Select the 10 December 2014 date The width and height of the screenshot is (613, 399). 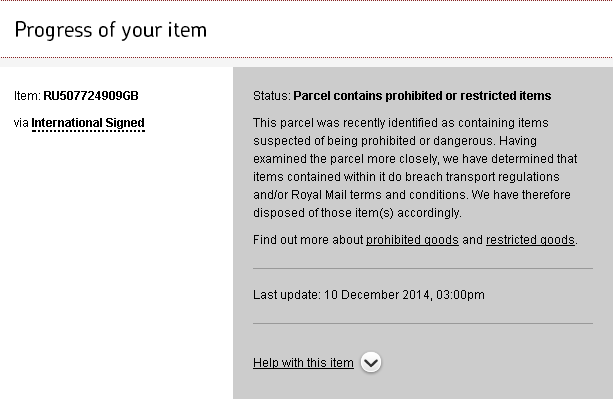tap(377, 295)
